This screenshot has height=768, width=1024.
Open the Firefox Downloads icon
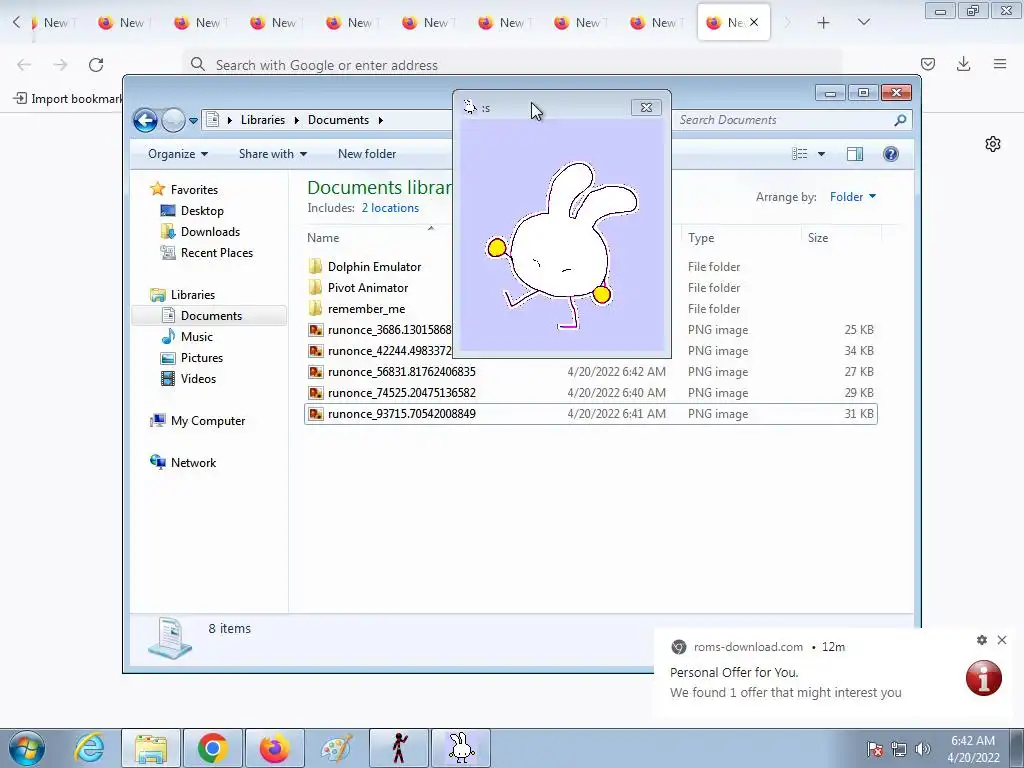963,64
